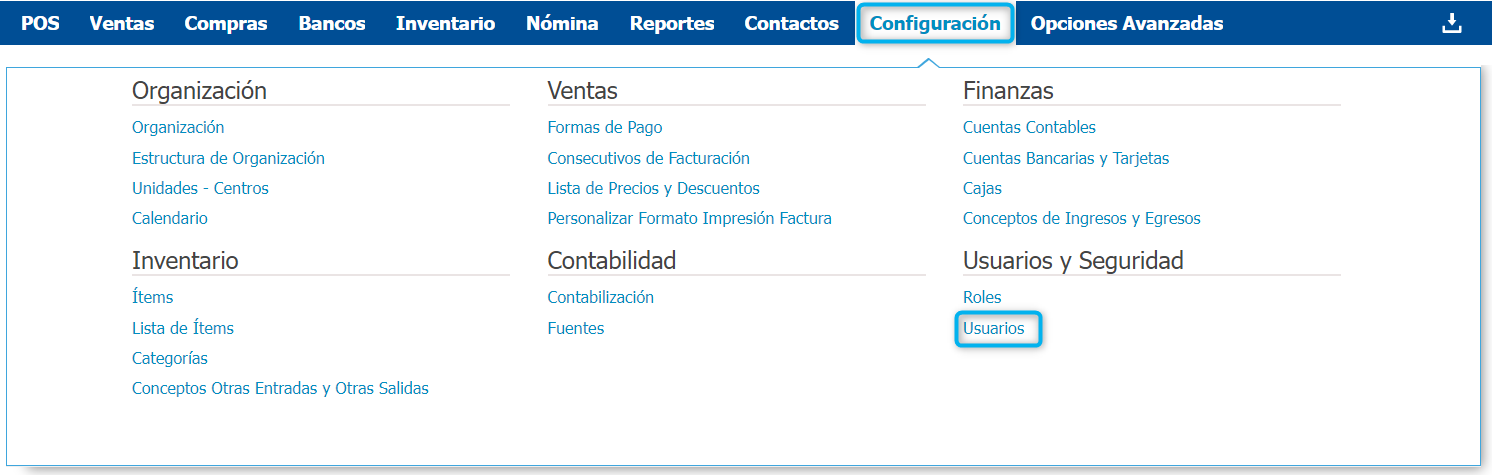Screen dimensions: 1492x475
Task: Go to Opciones Avanzadas menu
Action: point(1126,23)
